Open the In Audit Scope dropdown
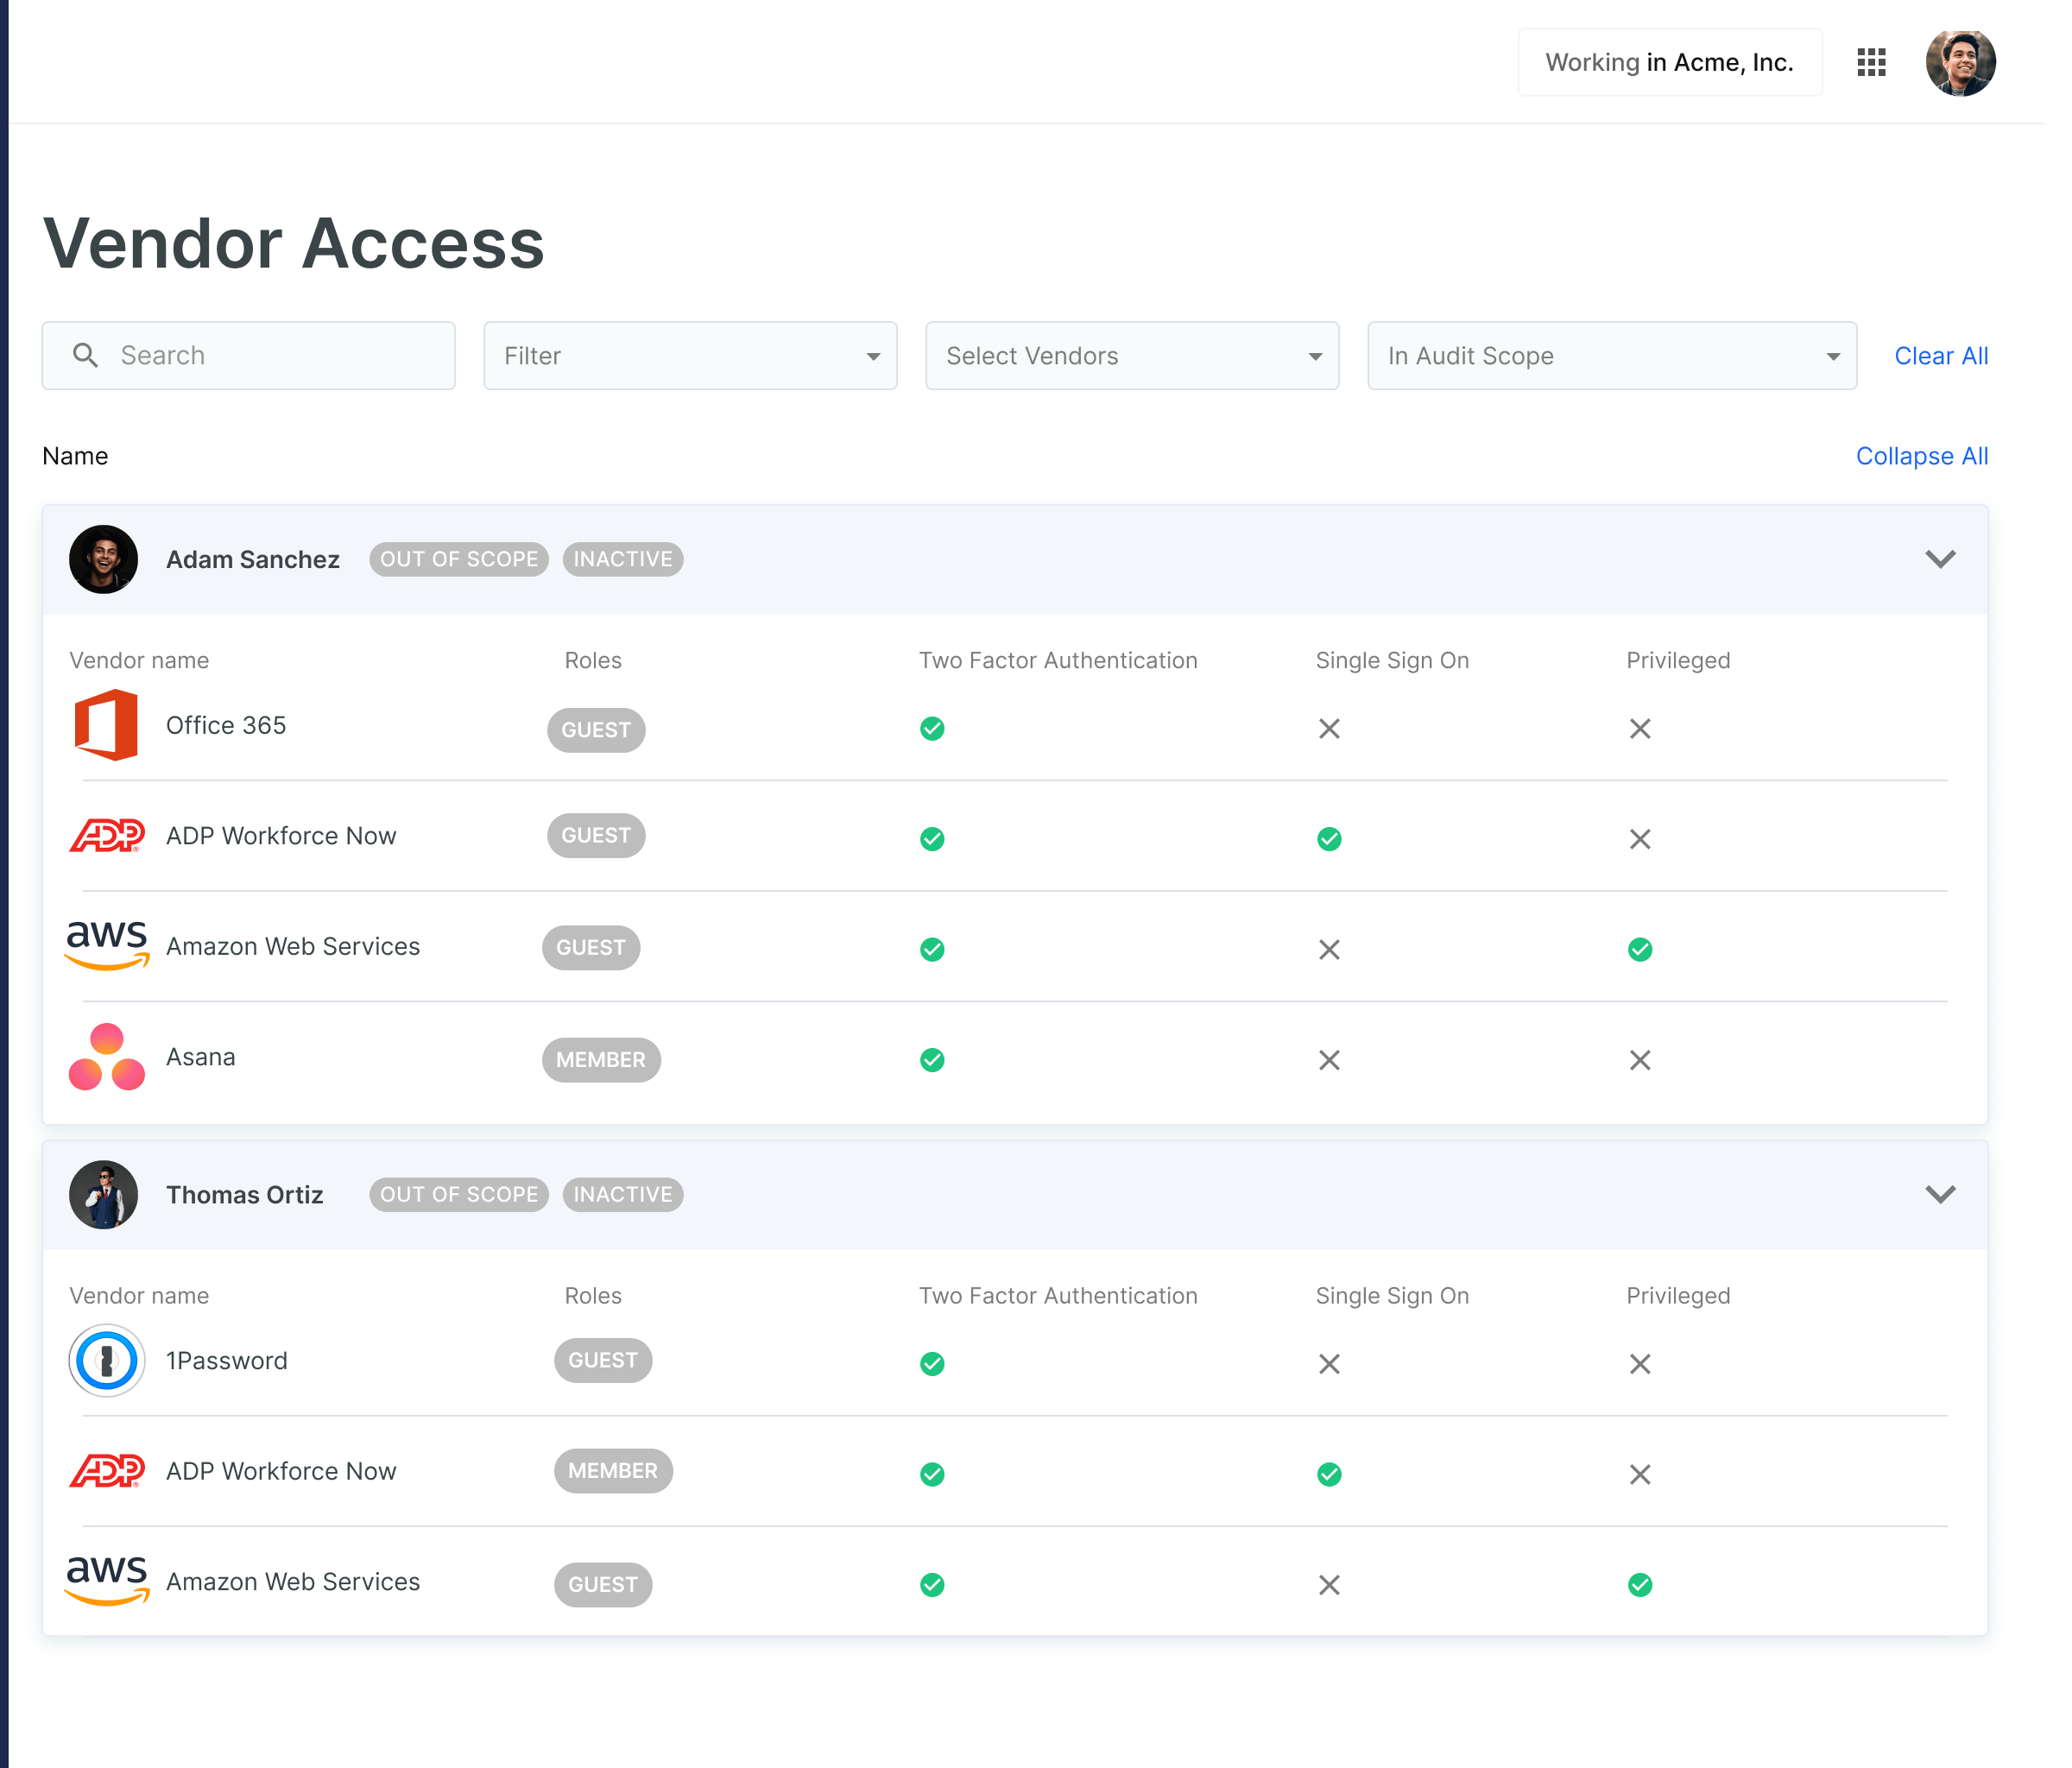This screenshot has width=2072, height=1768. [1612, 356]
